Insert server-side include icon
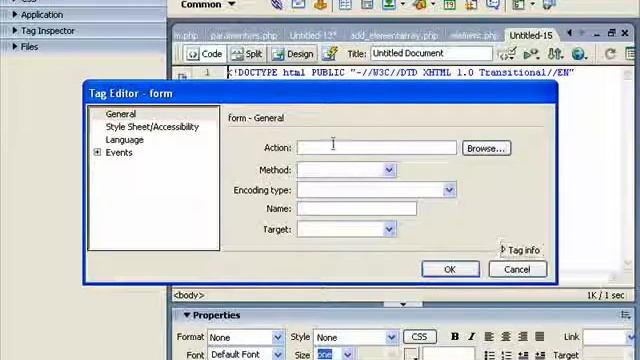Screen dimensions: 640x360 [x=471, y=4]
